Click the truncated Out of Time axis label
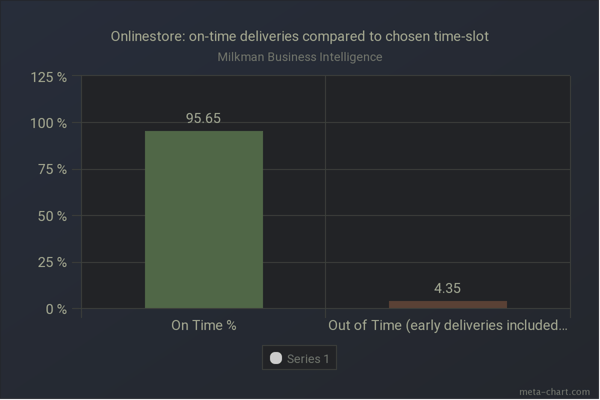Screen dimensions: 600x400 tap(448, 325)
